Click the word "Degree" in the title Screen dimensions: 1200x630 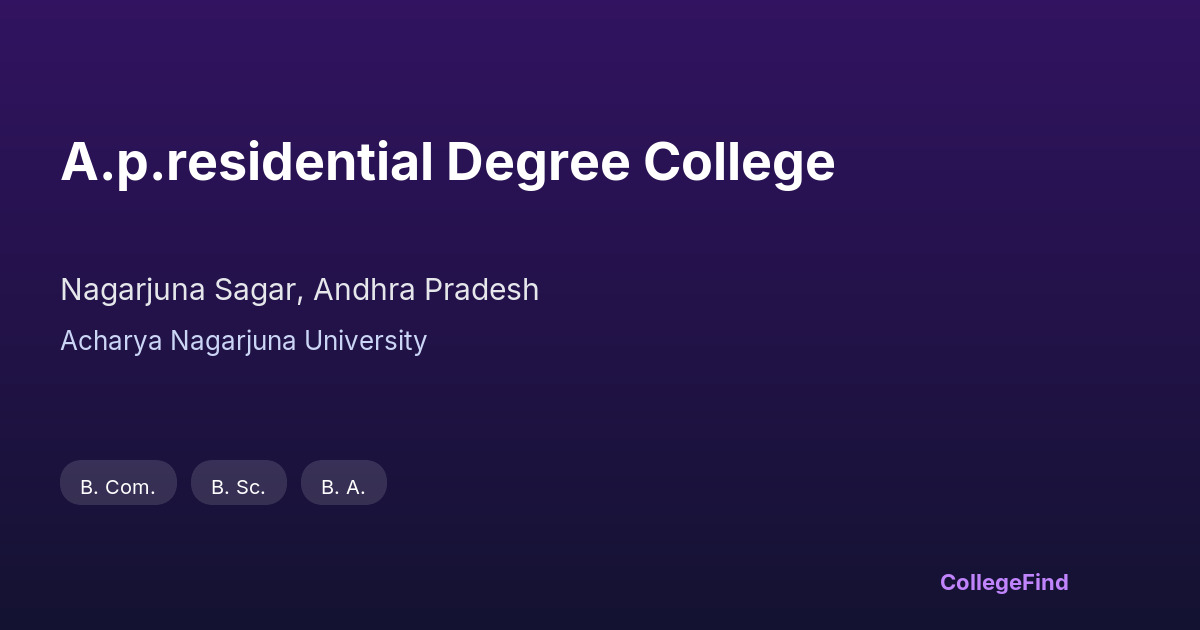click(x=537, y=162)
